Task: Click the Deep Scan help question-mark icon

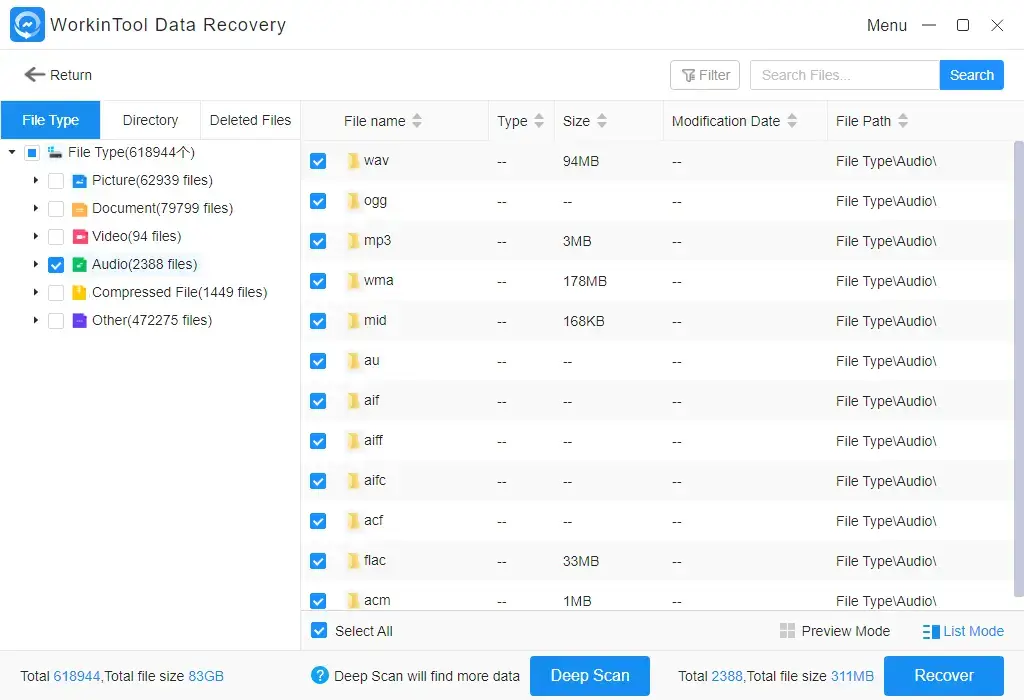Action: (319, 675)
